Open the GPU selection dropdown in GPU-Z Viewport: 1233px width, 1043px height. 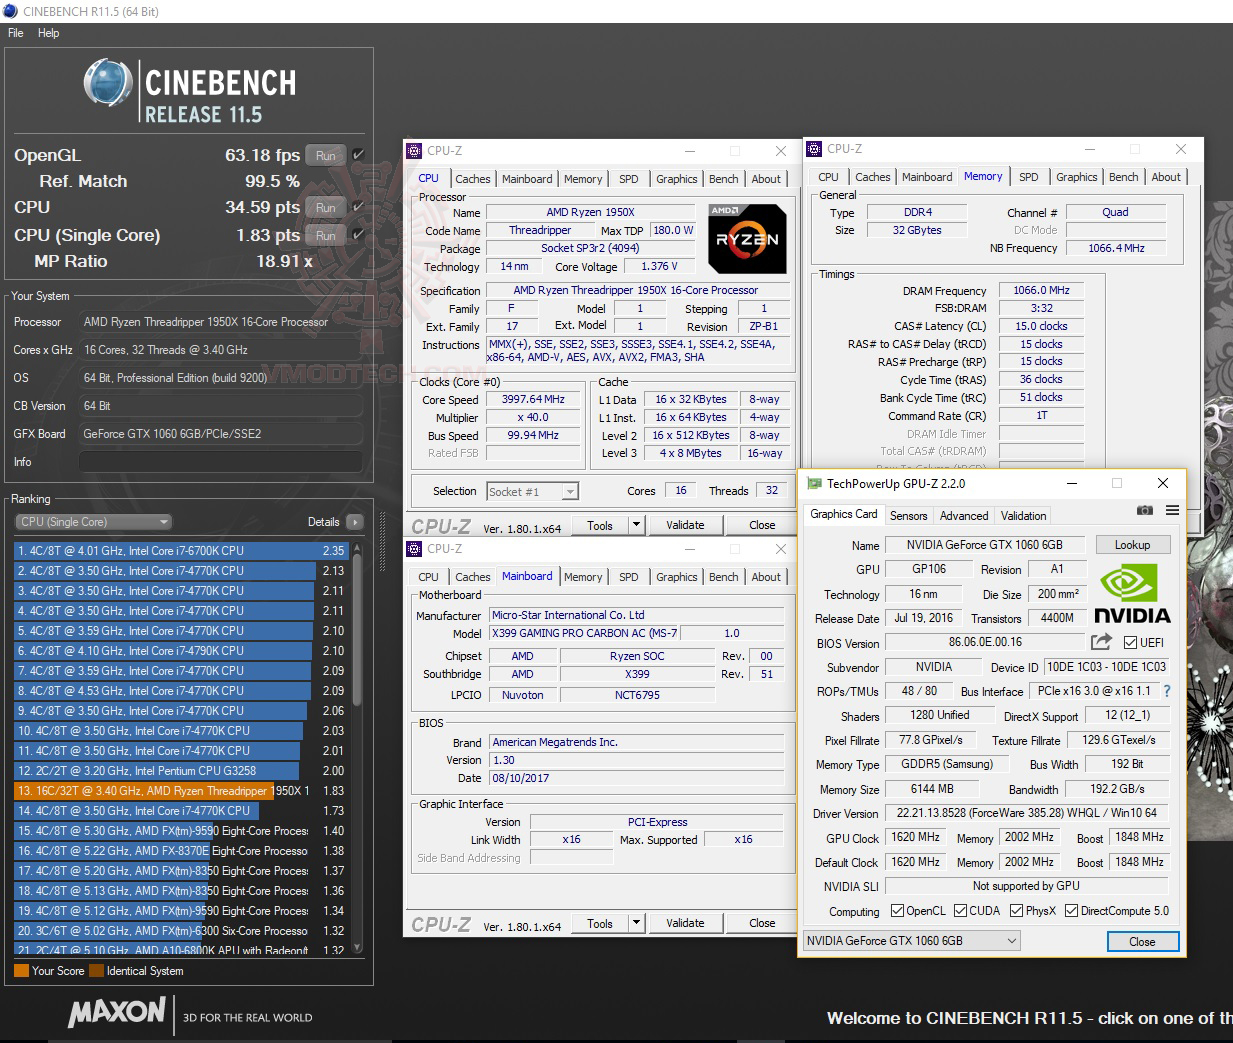point(1010,941)
